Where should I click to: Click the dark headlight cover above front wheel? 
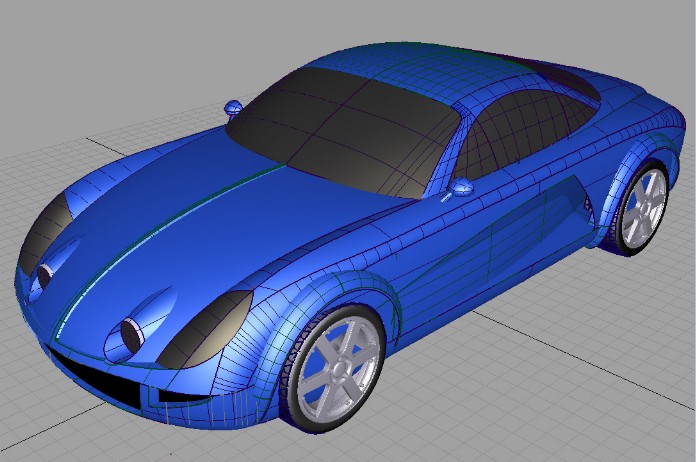205,328
